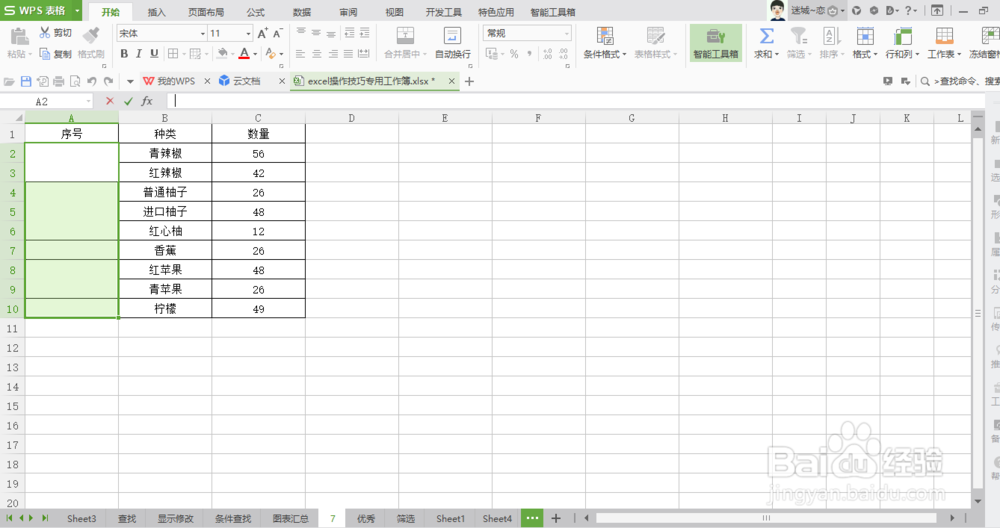The height and width of the screenshot is (528, 1000).
Task: Select the cell with value 56
Action: (x=258, y=153)
